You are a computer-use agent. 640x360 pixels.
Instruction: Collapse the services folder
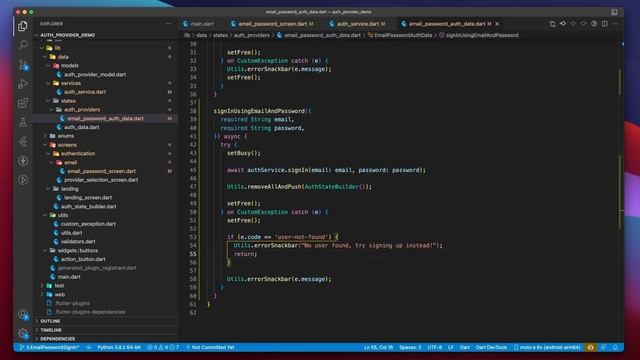[x=71, y=83]
